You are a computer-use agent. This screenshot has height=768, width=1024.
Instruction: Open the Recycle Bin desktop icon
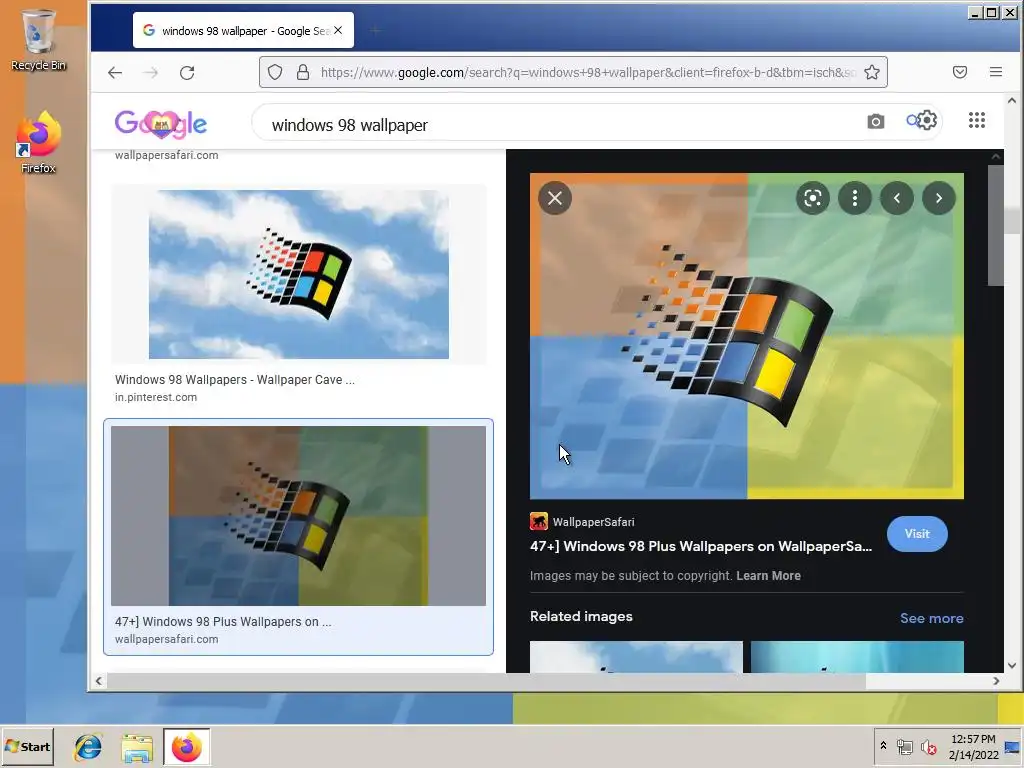coord(38,39)
